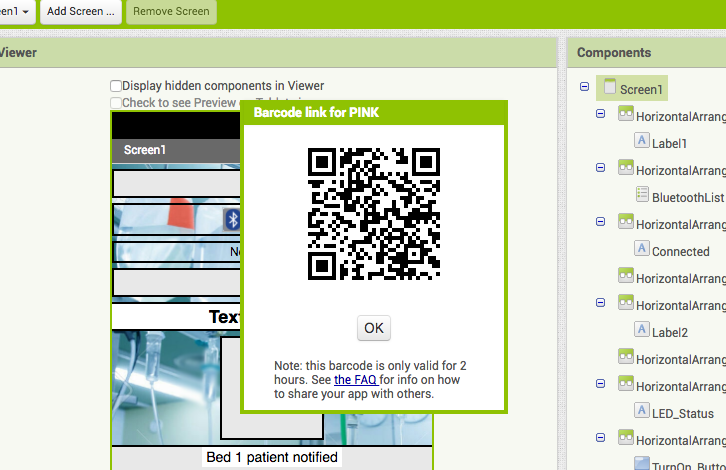The image size is (726, 470).
Task: Collapse the HorizontalArrangement containing BluetoothList
Action: [x=601, y=168]
